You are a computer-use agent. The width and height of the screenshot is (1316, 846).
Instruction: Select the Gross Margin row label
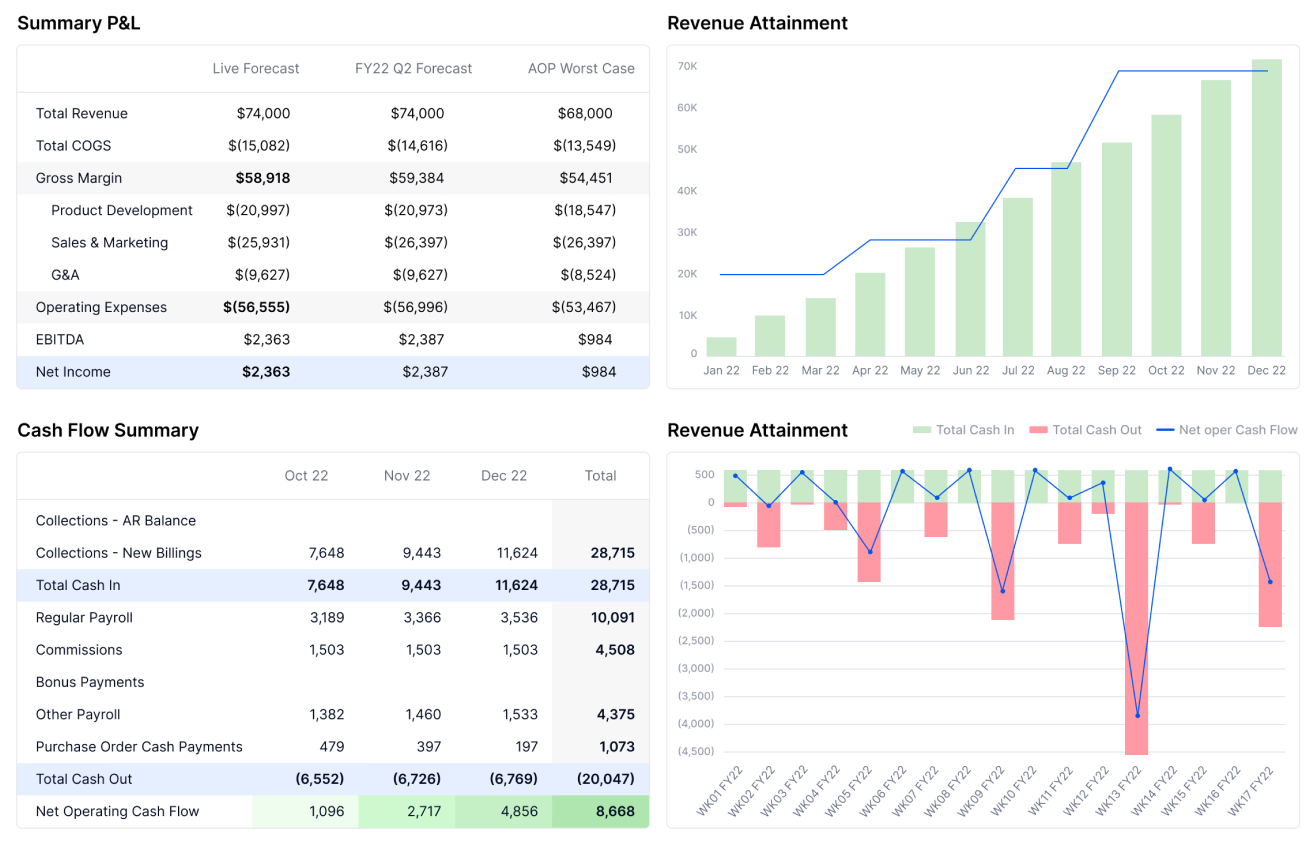coord(79,178)
